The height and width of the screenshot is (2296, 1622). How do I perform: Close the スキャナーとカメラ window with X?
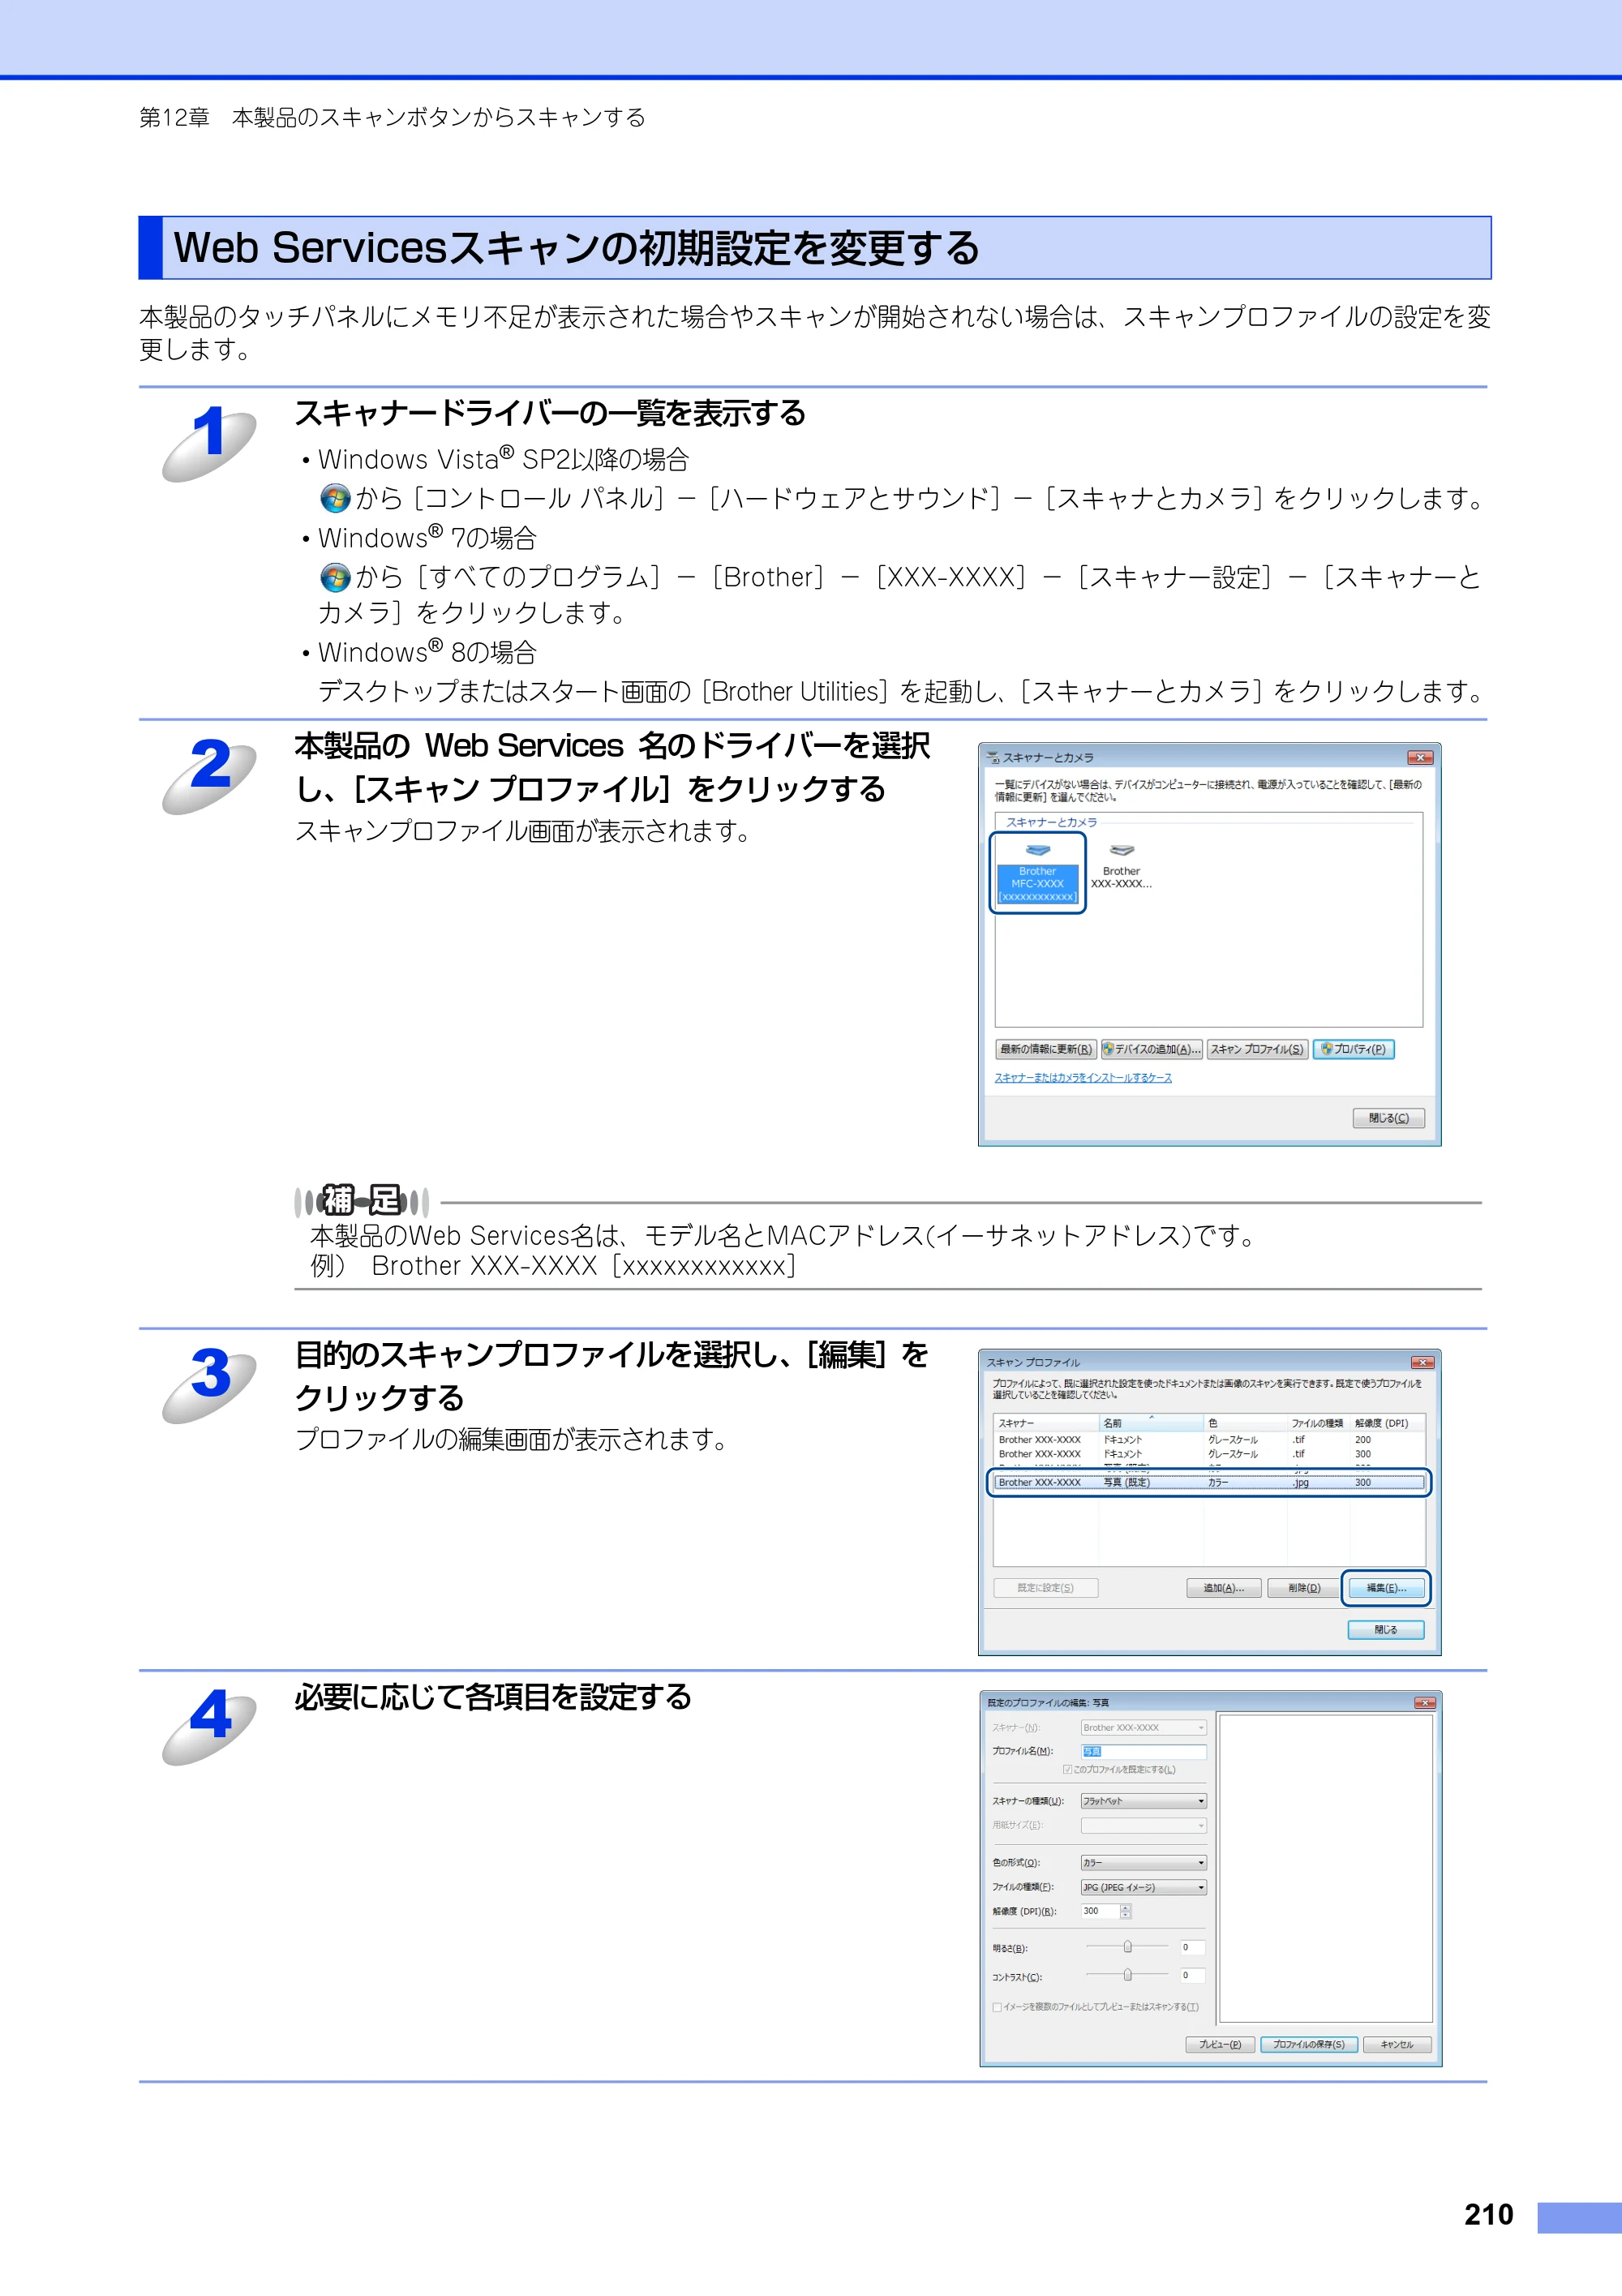click(x=1420, y=758)
